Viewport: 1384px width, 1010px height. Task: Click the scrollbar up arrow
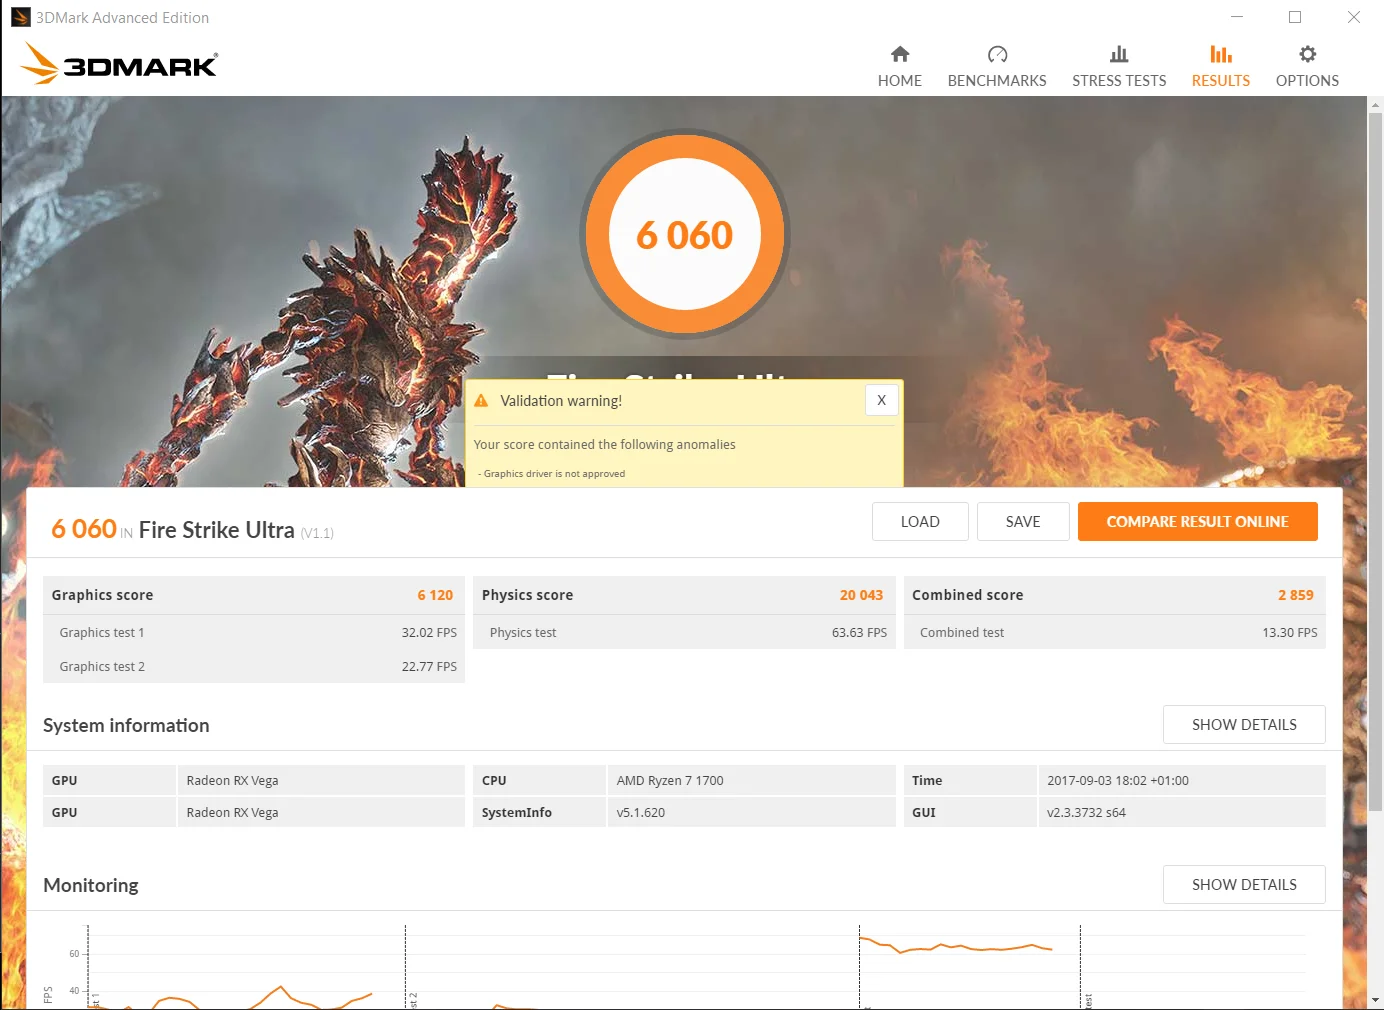point(1376,104)
